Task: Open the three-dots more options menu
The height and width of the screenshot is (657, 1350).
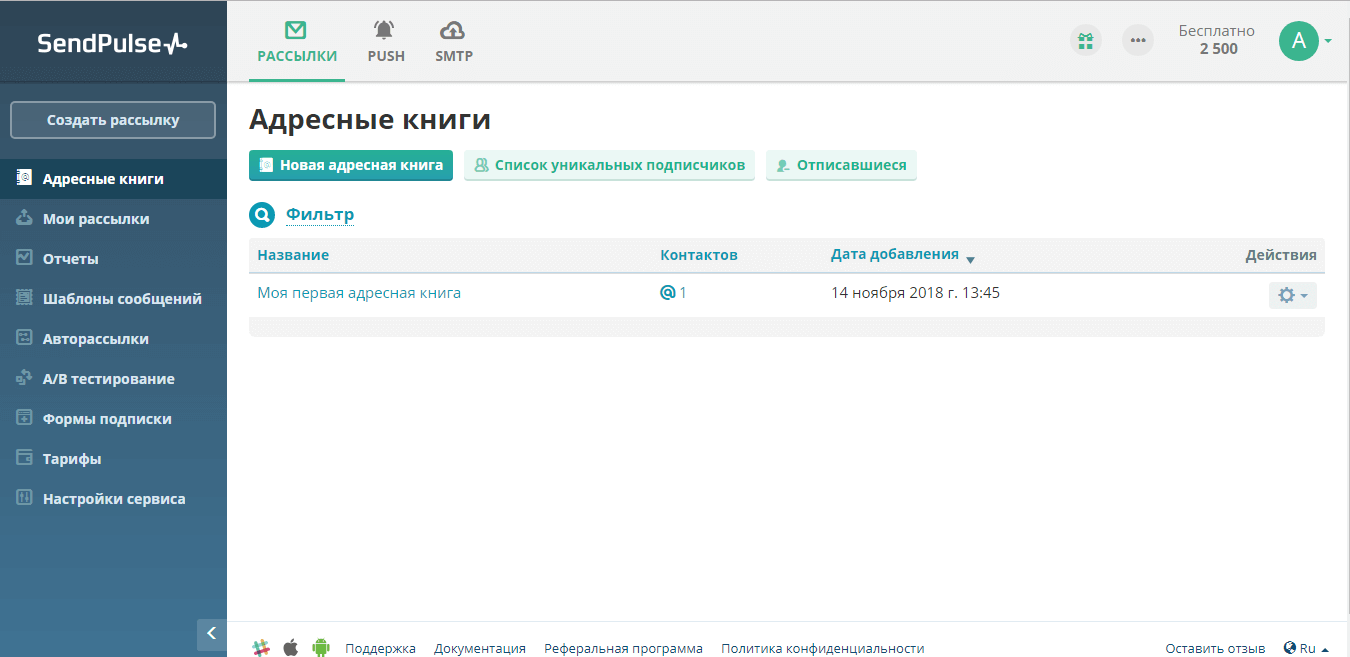Action: click(1137, 40)
